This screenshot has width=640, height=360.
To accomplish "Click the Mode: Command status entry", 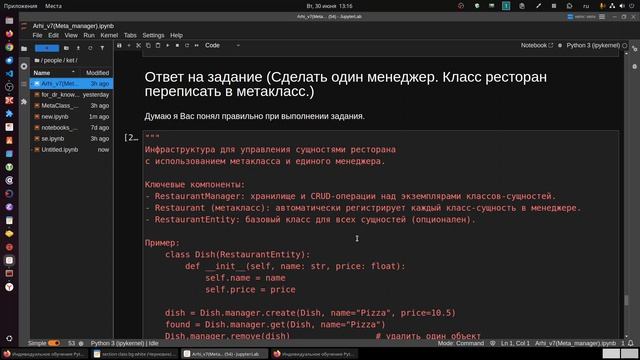I will (461, 343).
